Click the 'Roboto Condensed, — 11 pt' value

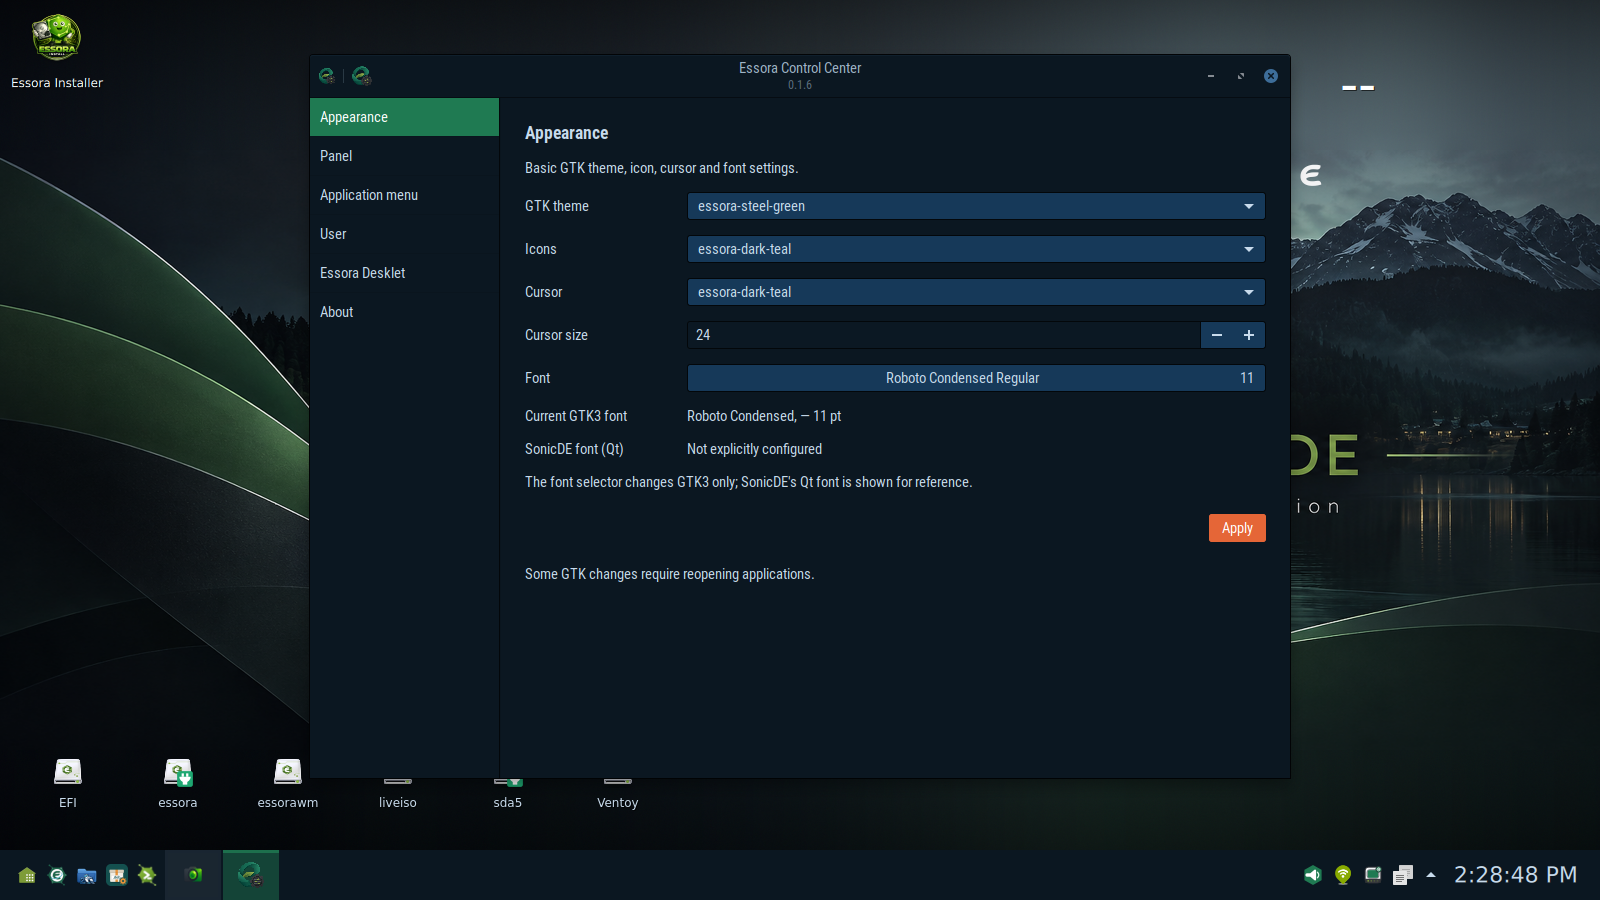pyautogui.click(x=764, y=416)
